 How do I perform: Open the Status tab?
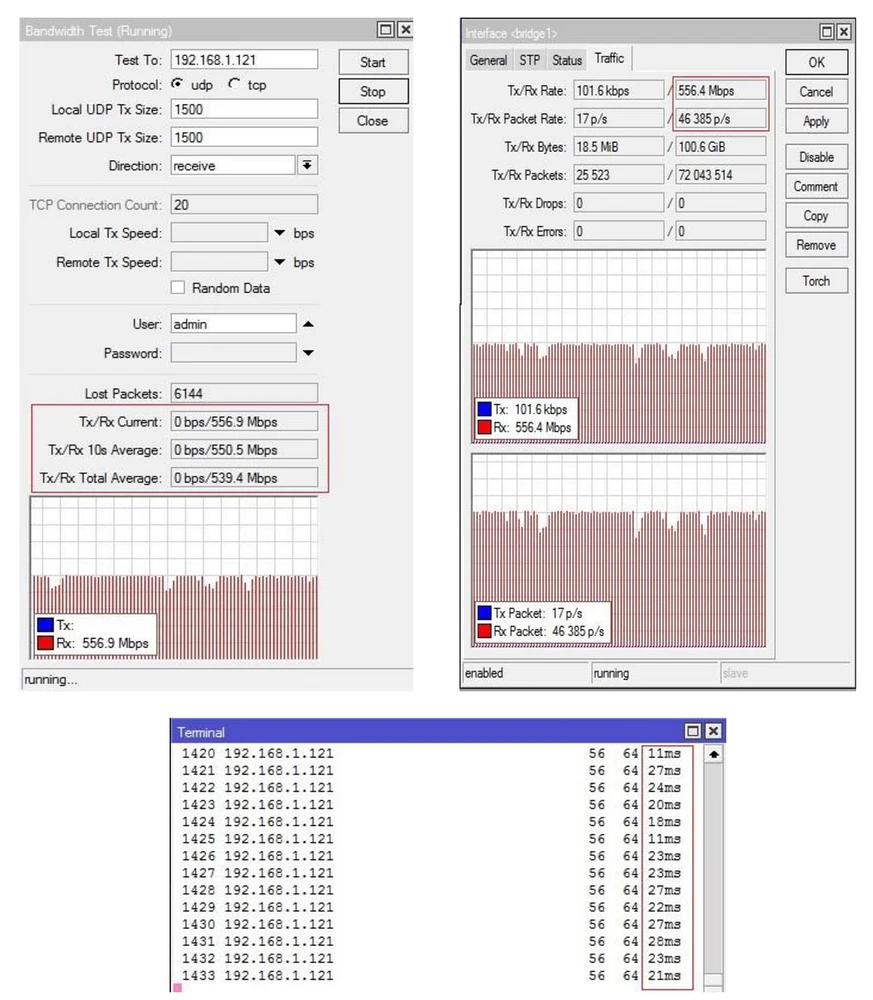566,60
